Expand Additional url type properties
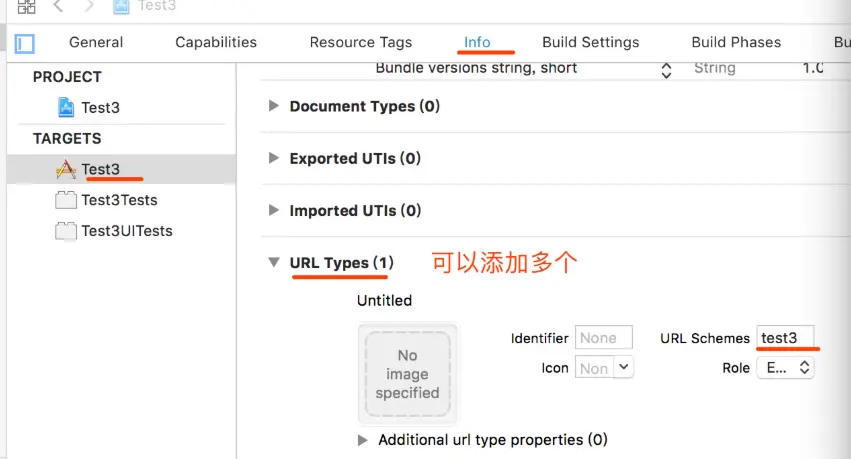 [x=363, y=440]
